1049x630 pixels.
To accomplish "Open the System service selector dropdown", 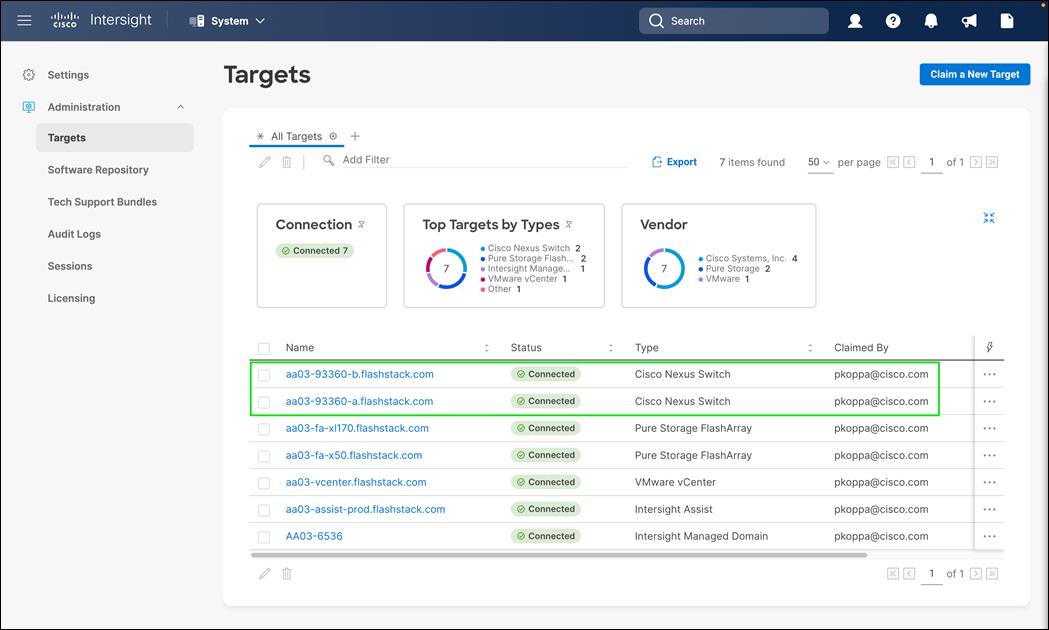I will 227,21.
